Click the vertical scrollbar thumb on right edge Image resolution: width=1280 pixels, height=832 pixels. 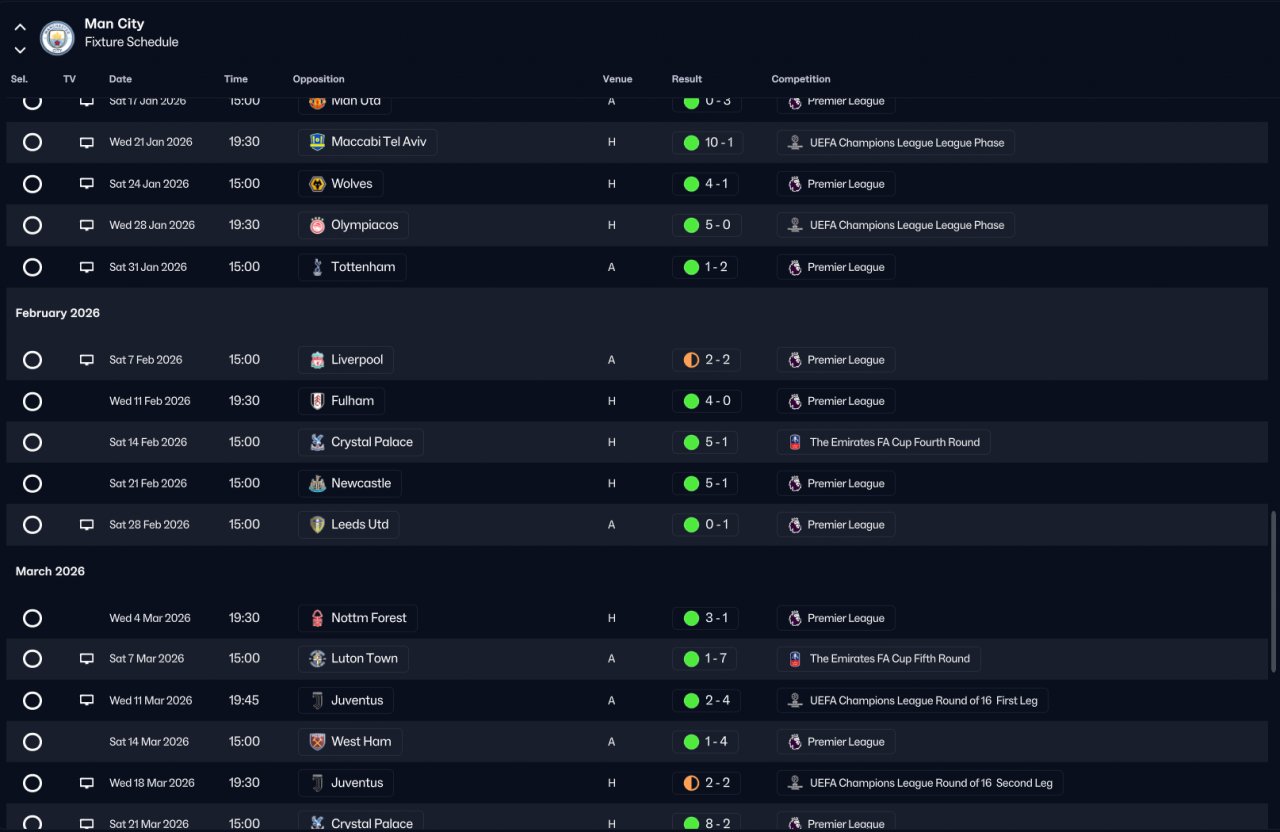coord(1273,592)
